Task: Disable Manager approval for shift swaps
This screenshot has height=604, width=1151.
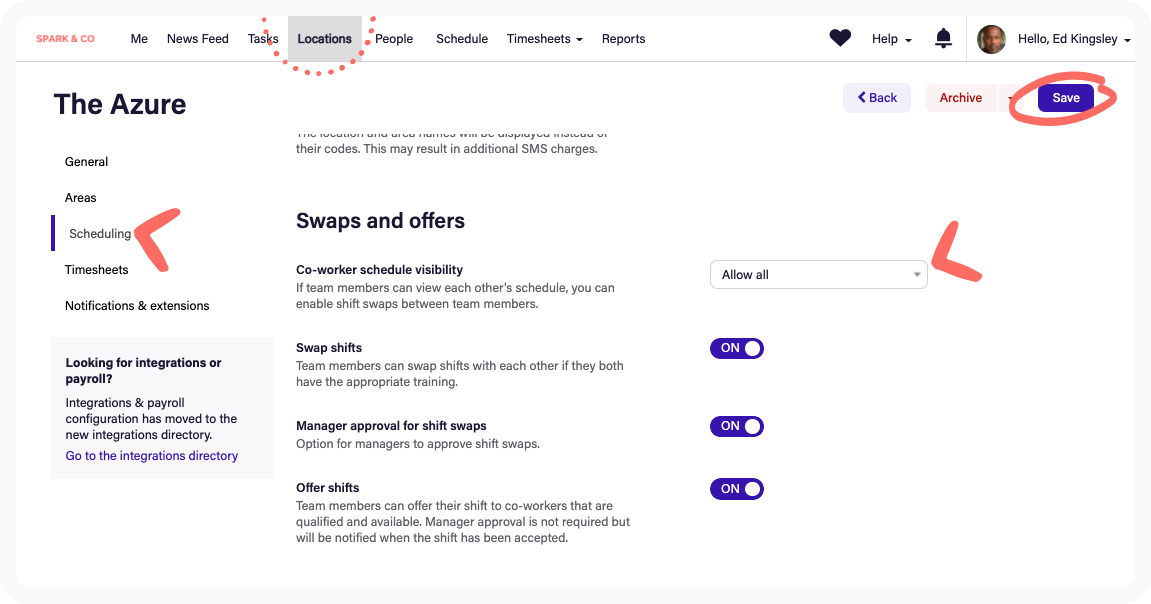Action: (737, 426)
